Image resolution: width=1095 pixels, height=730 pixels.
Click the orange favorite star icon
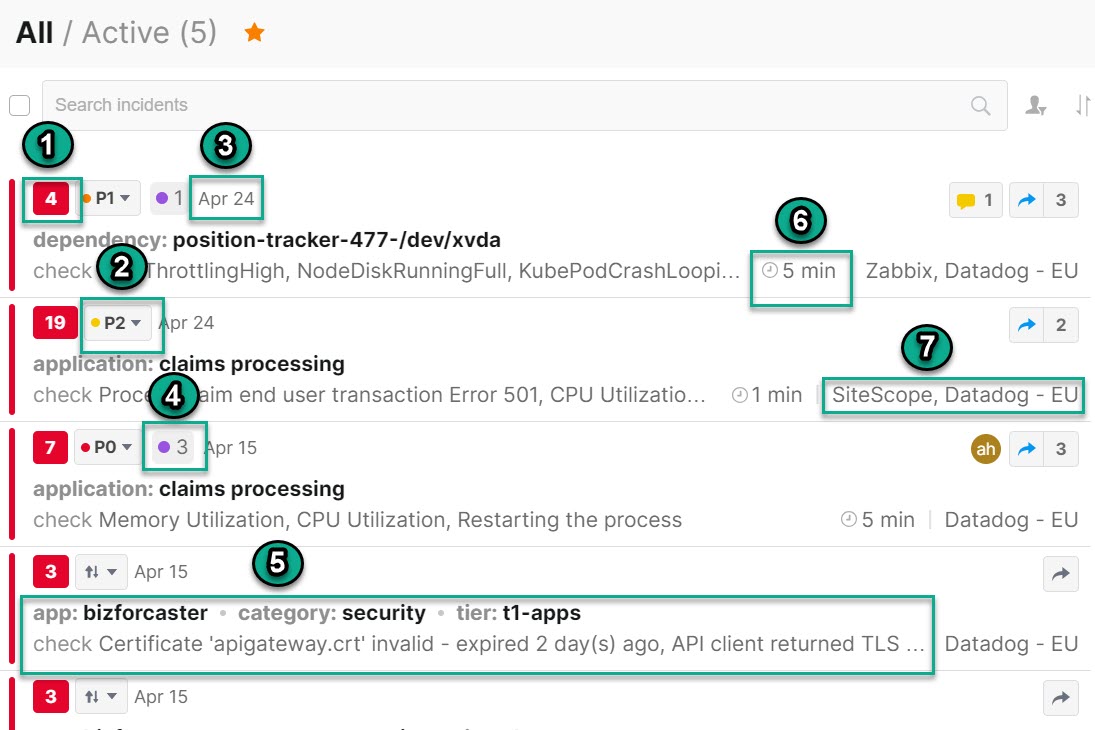click(x=255, y=33)
